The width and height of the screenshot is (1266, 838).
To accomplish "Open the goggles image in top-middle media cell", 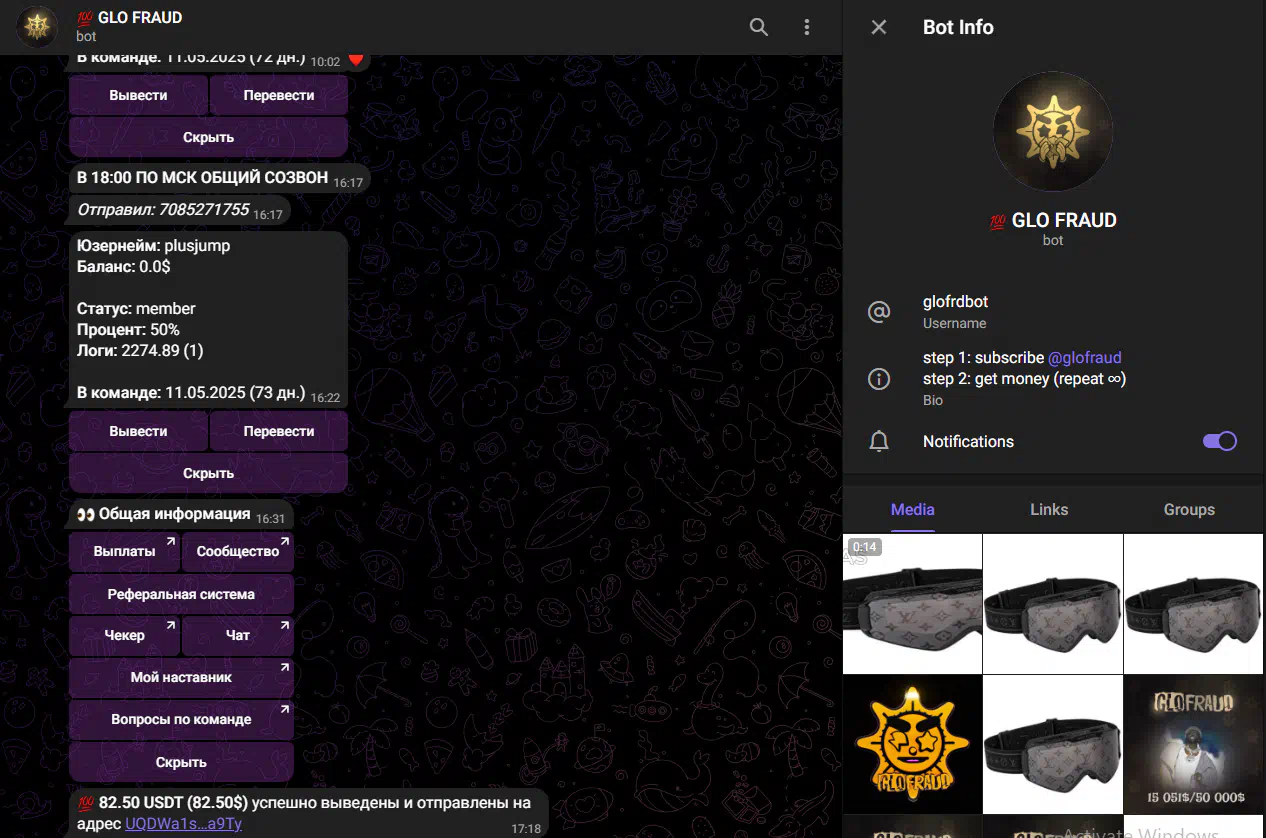I will coord(1053,603).
